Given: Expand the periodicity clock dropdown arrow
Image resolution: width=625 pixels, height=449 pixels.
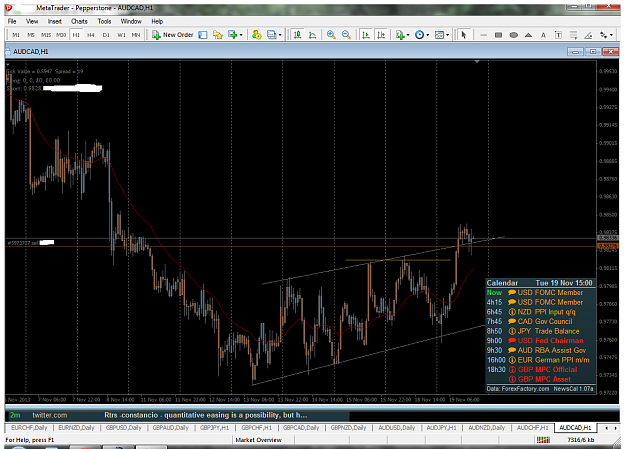Looking at the screenshot, I should 428,35.
